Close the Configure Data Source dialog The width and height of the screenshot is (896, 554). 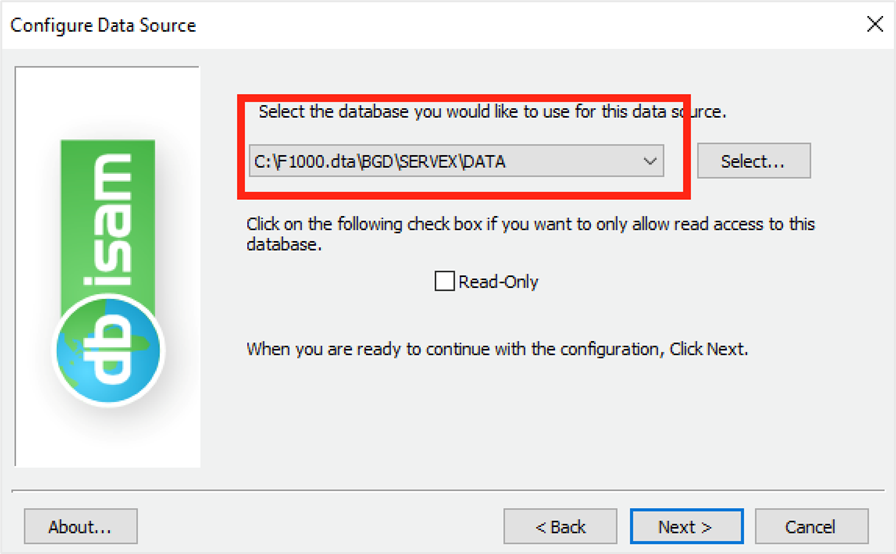874,25
